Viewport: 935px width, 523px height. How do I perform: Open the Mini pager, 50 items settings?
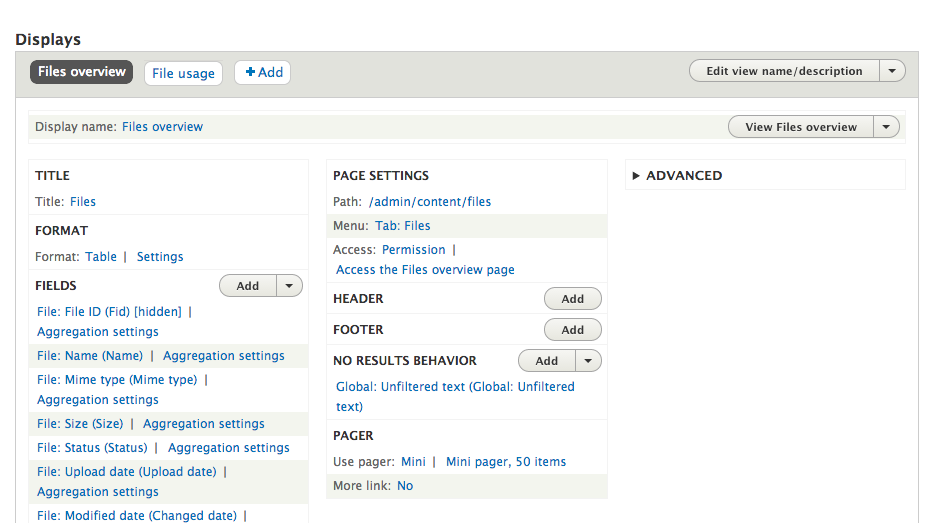pyautogui.click(x=506, y=462)
